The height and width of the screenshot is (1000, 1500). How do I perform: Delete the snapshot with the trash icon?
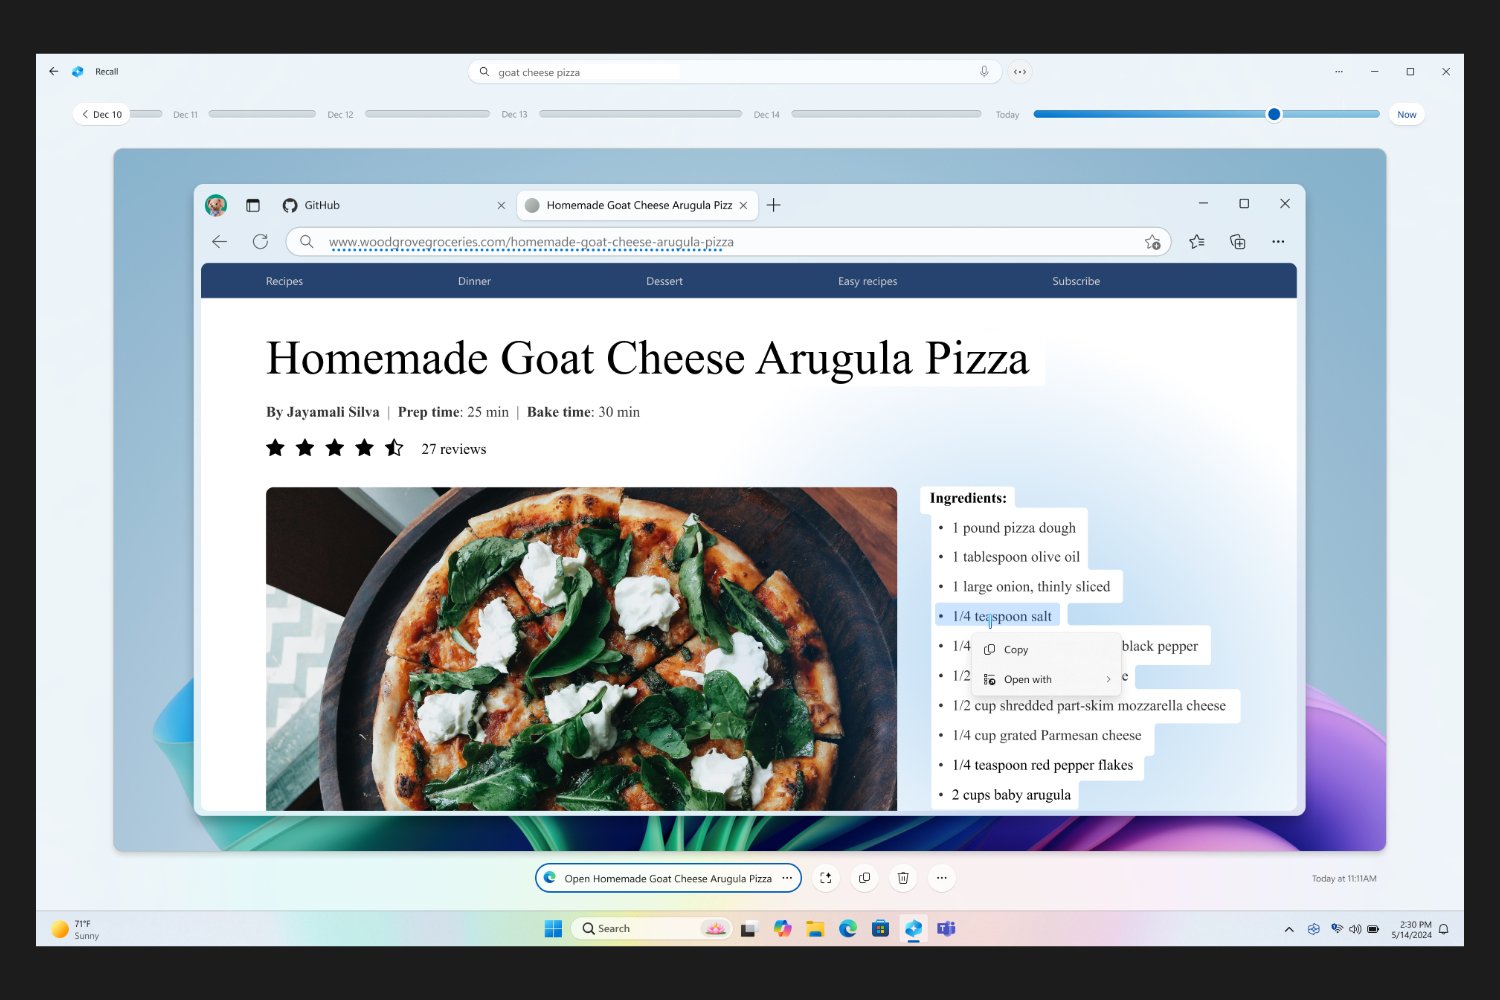point(903,878)
